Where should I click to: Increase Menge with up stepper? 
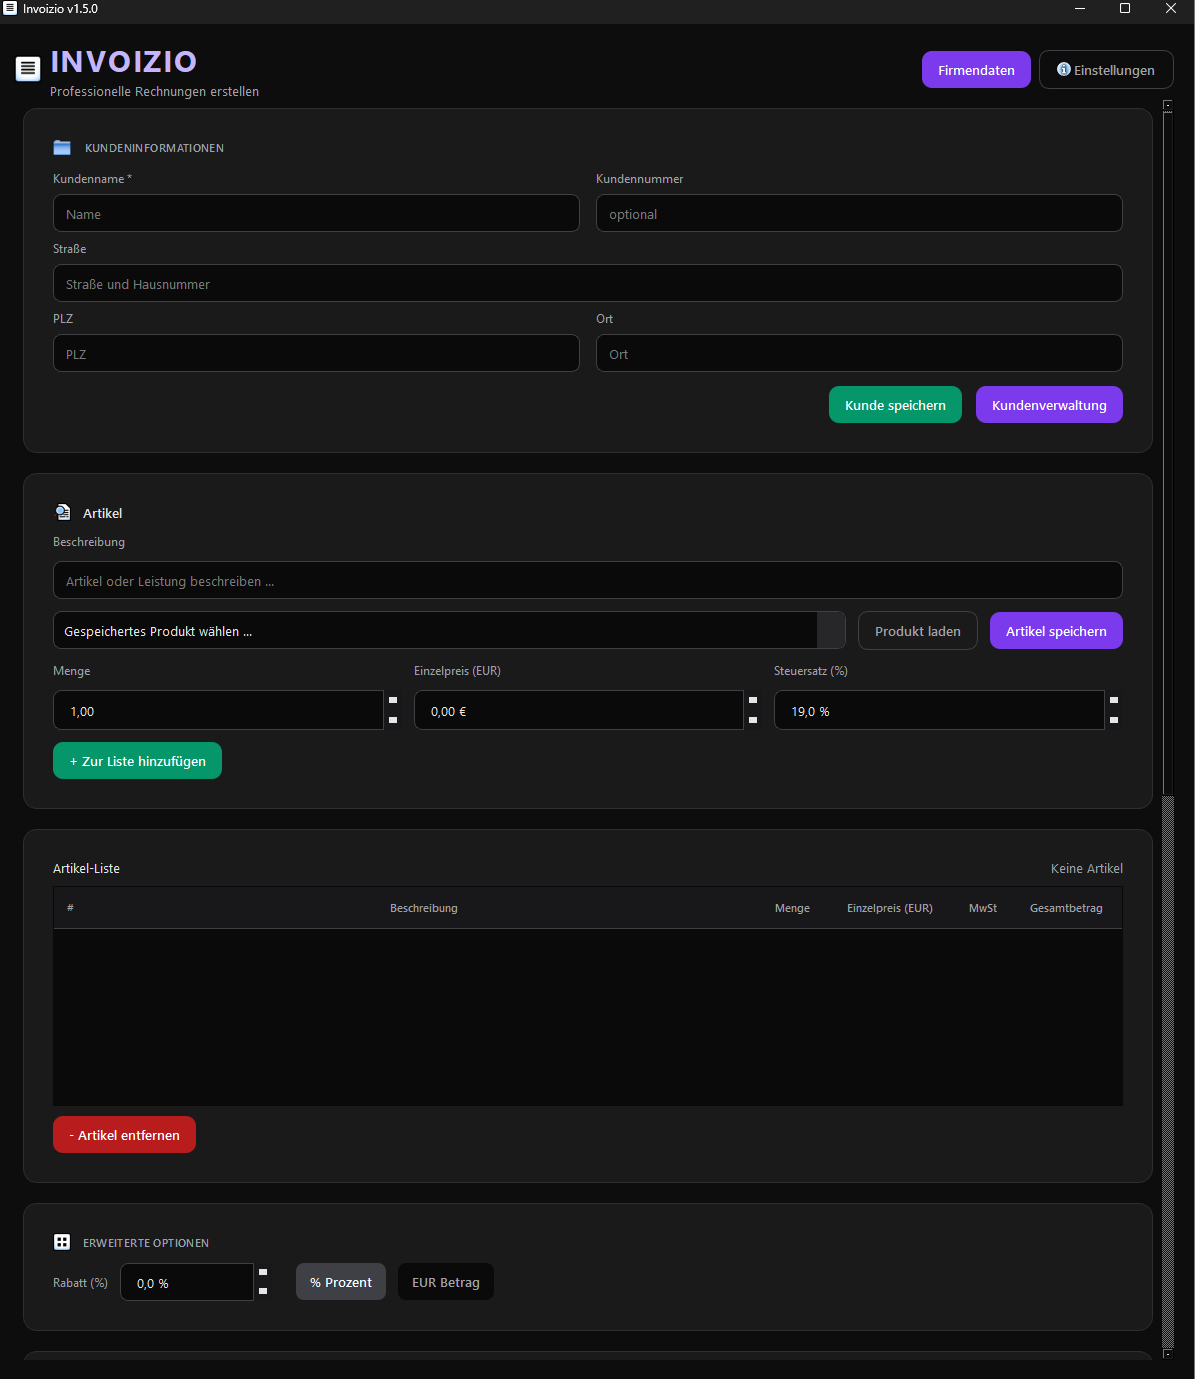tap(393, 701)
